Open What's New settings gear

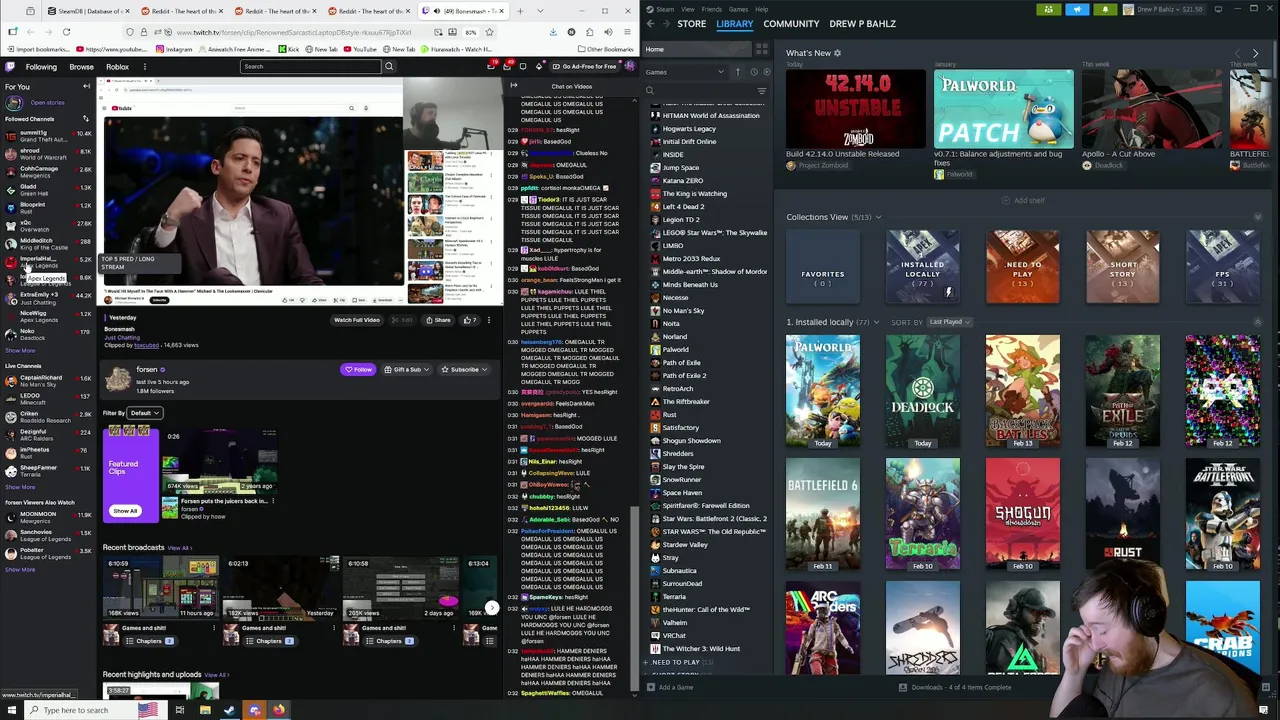coord(838,53)
